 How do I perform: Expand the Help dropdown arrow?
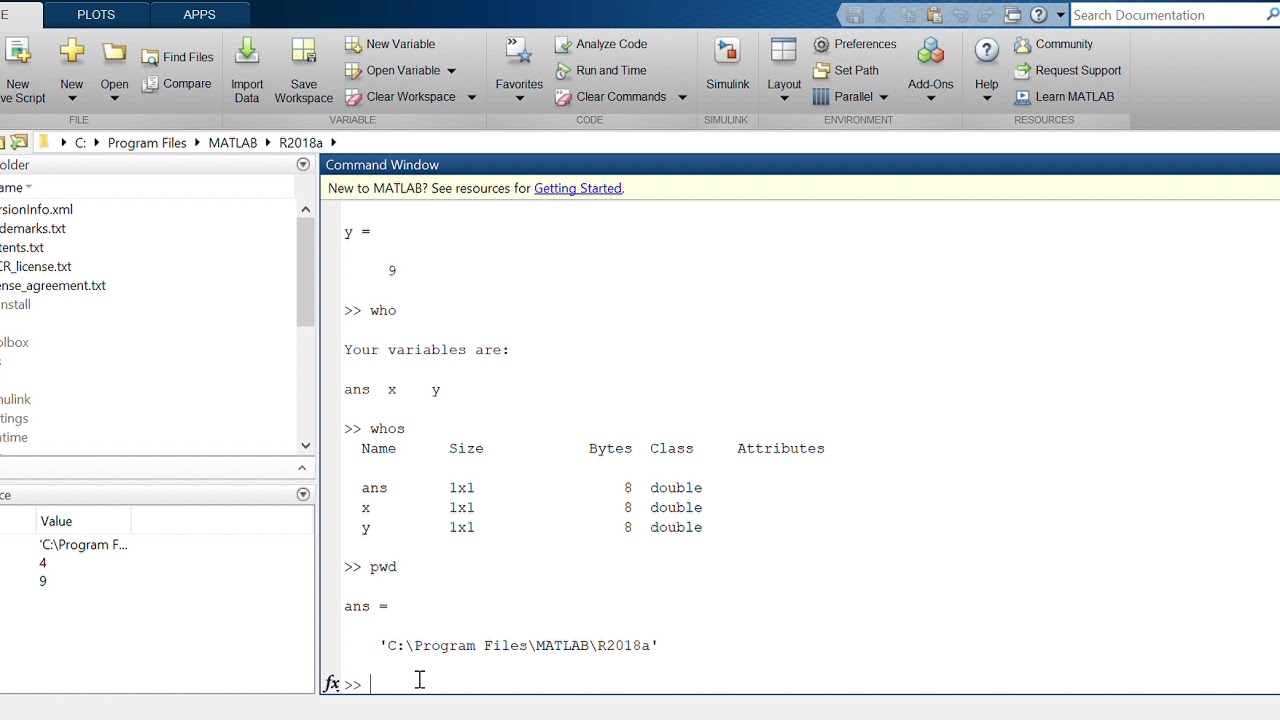(x=986, y=98)
